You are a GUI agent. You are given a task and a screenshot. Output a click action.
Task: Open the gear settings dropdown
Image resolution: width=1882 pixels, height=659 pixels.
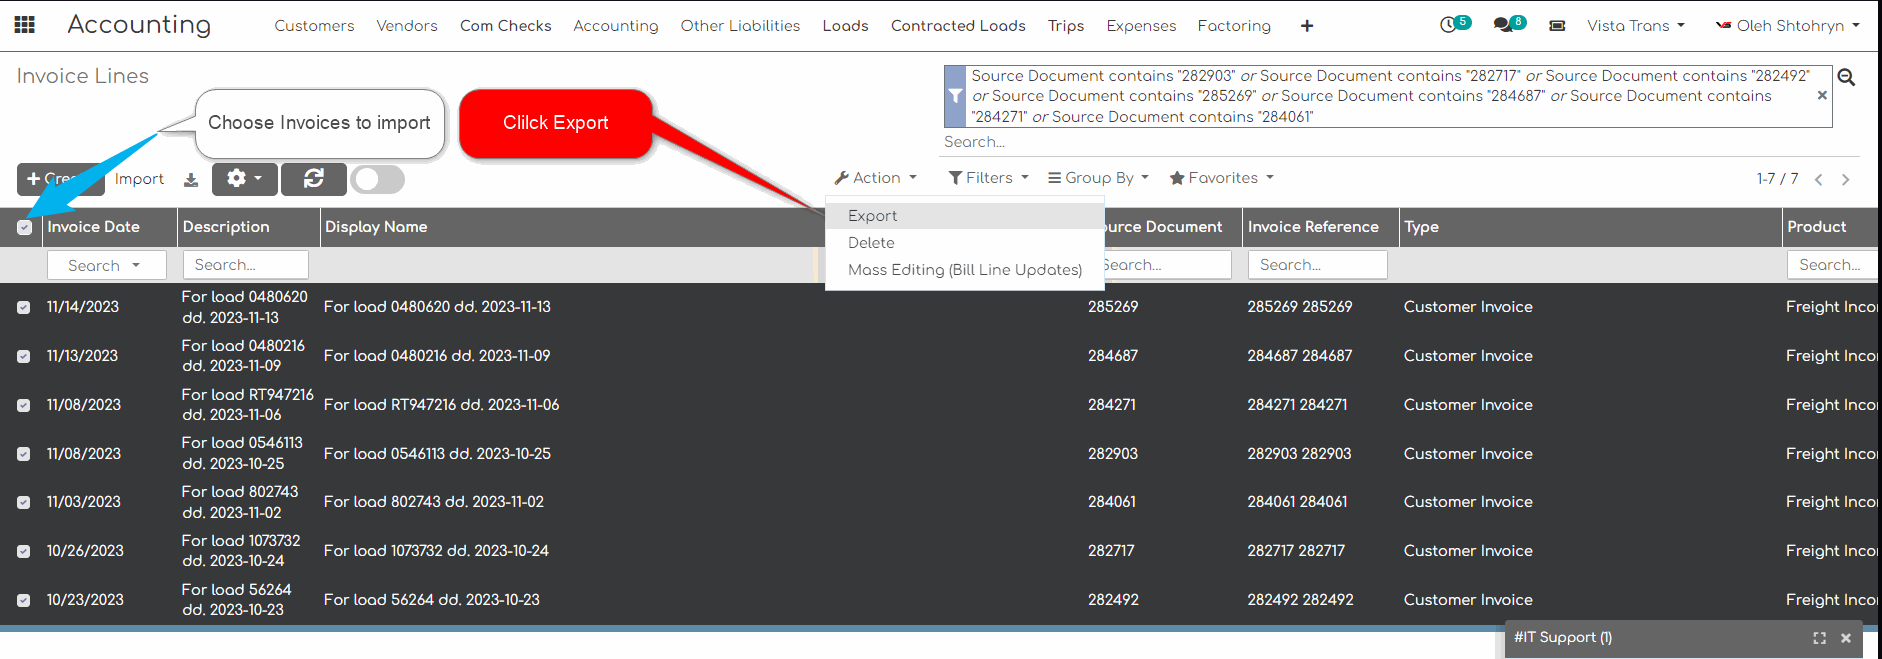(244, 179)
